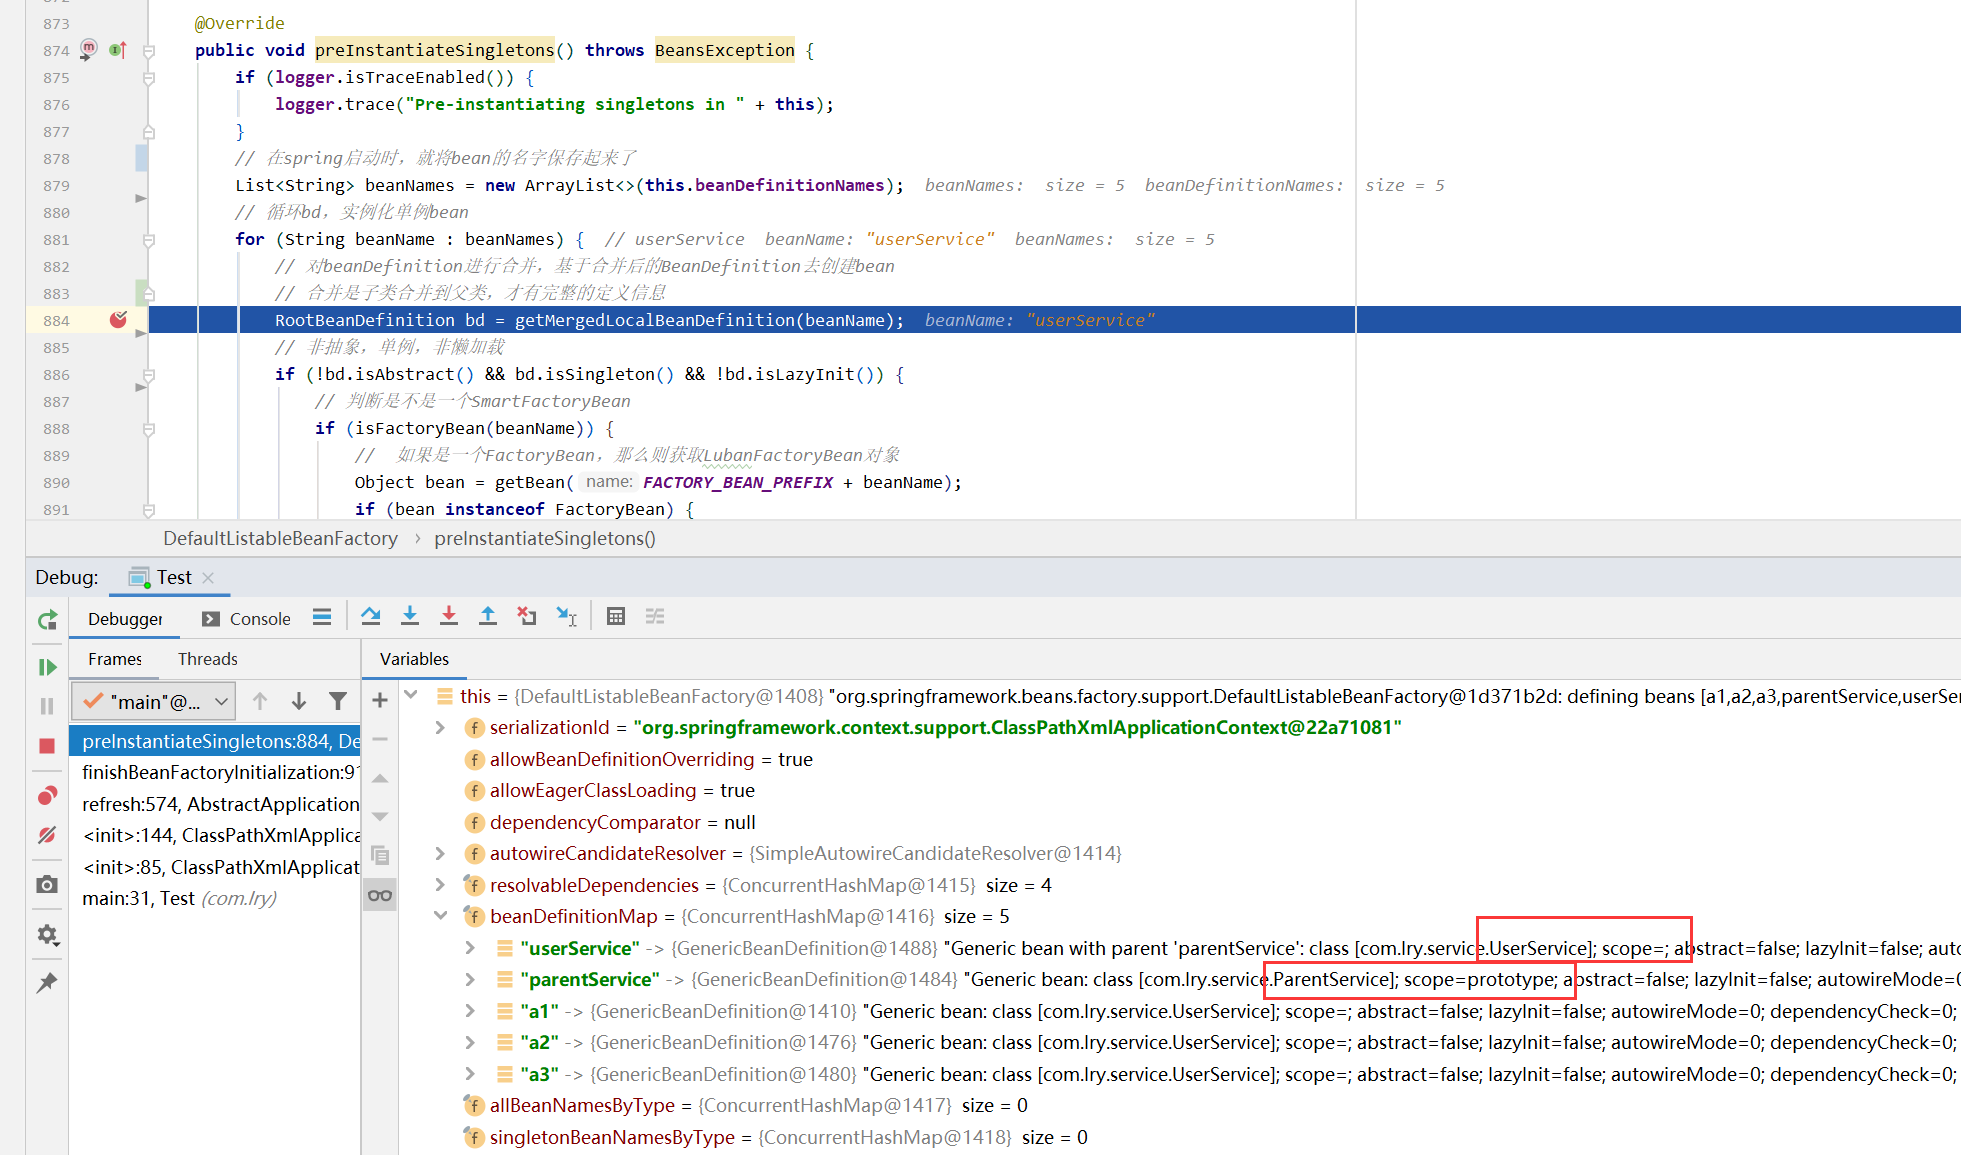Click the Layout settings icon beside Console
Screen dimensions: 1961x1155
[322, 617]
